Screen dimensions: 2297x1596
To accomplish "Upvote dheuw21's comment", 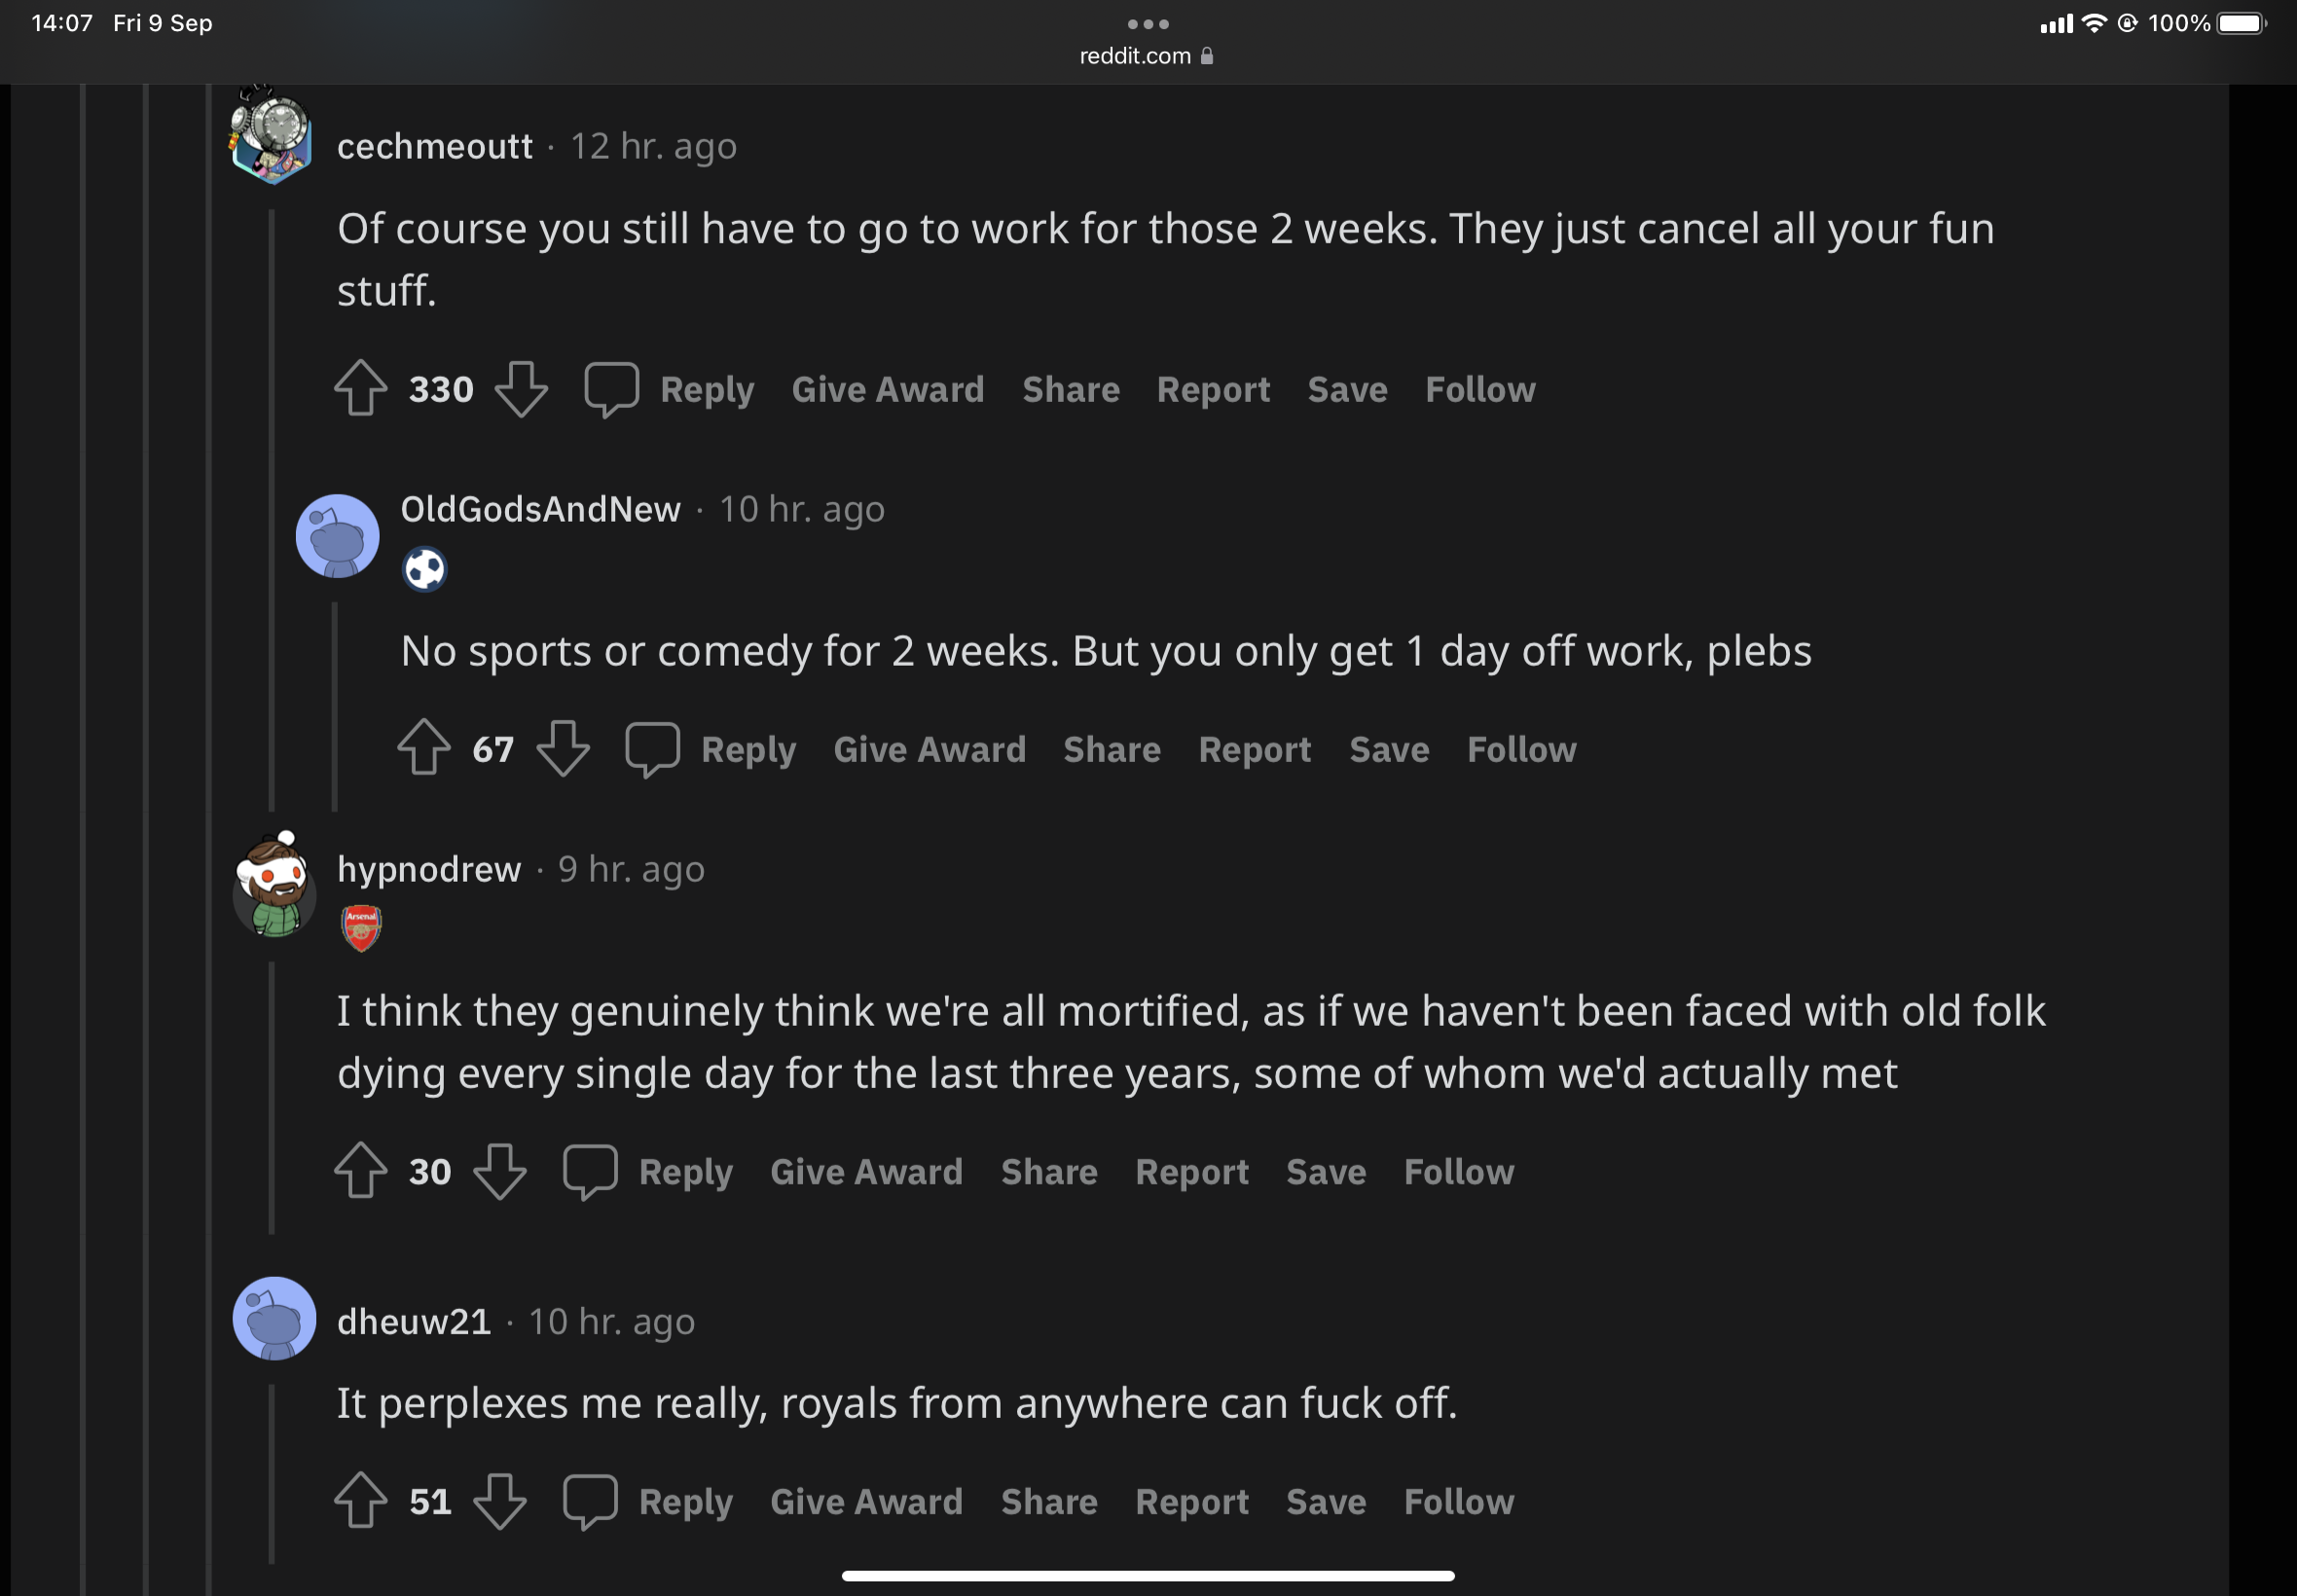I will coord(360,1501).
